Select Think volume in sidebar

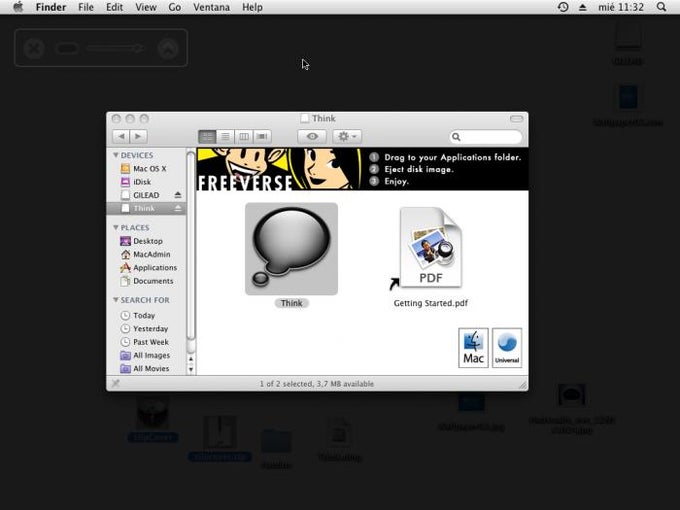pyautogui.click(x=146, y=208)
